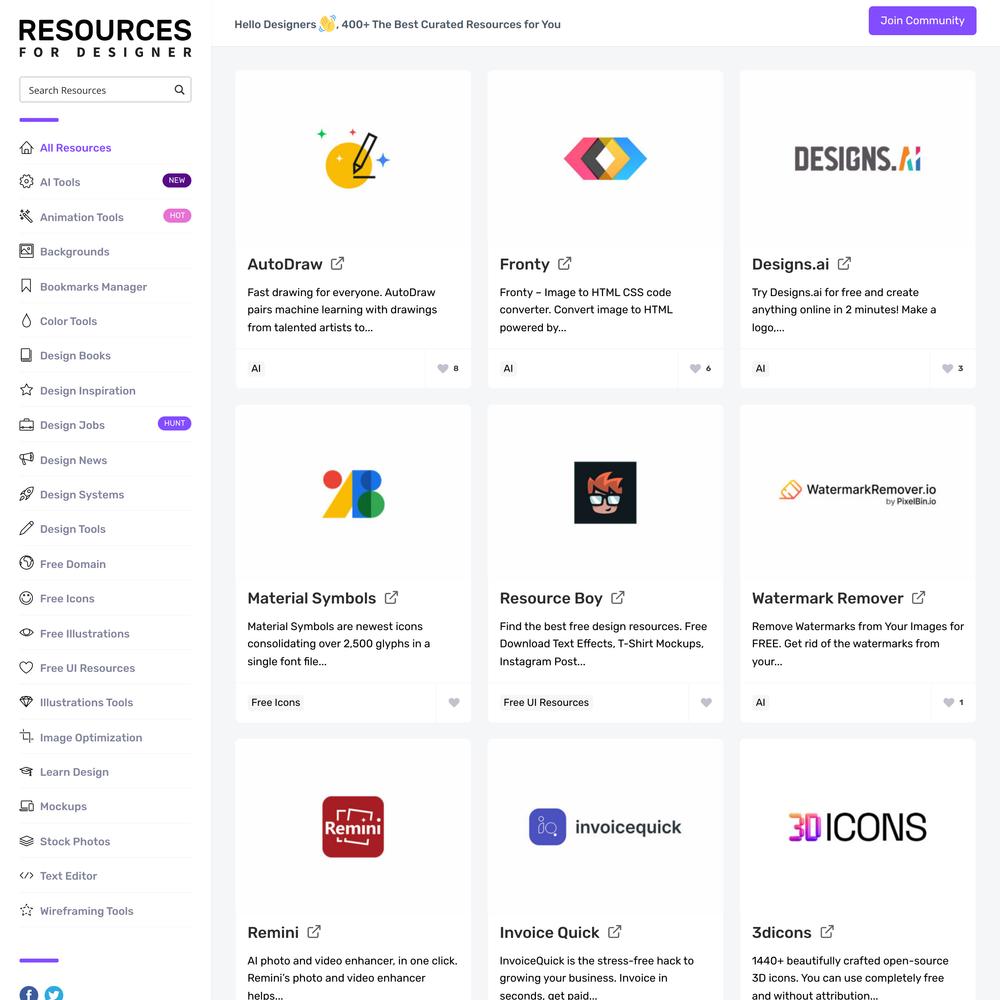Select Free Illustrations category
Screen dimensions: 1000x1000
click(84, 633)
